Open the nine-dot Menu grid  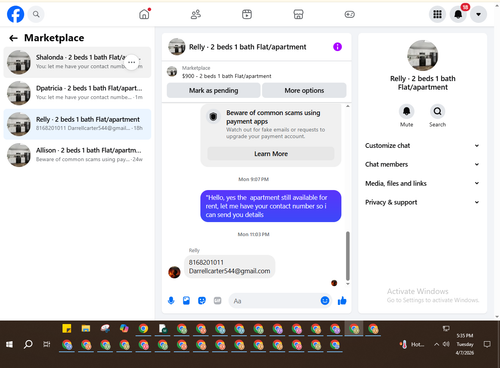(x=437, y=14)
